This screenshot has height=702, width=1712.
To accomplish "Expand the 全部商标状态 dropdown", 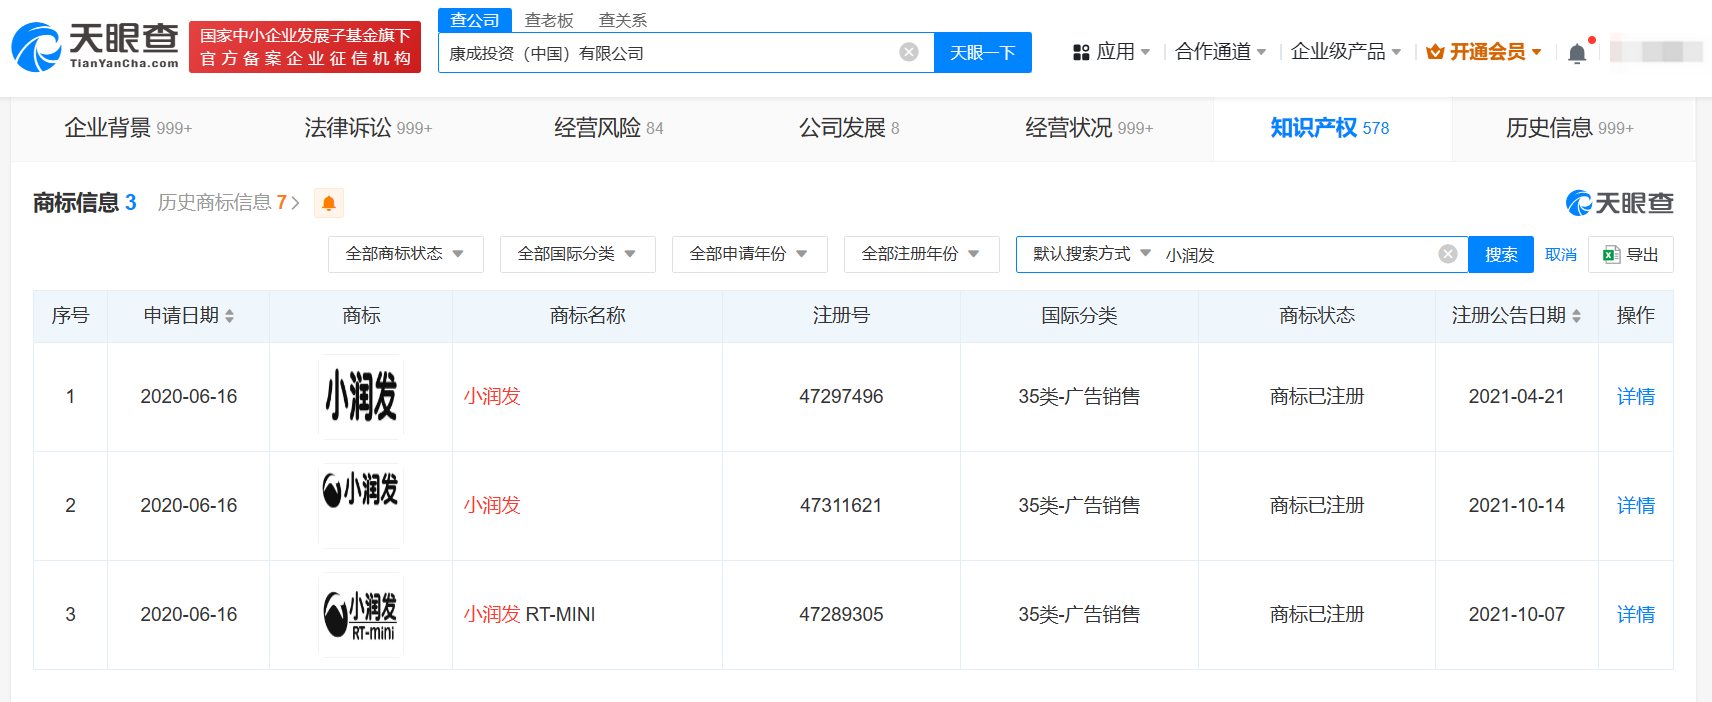I will 405,254.
